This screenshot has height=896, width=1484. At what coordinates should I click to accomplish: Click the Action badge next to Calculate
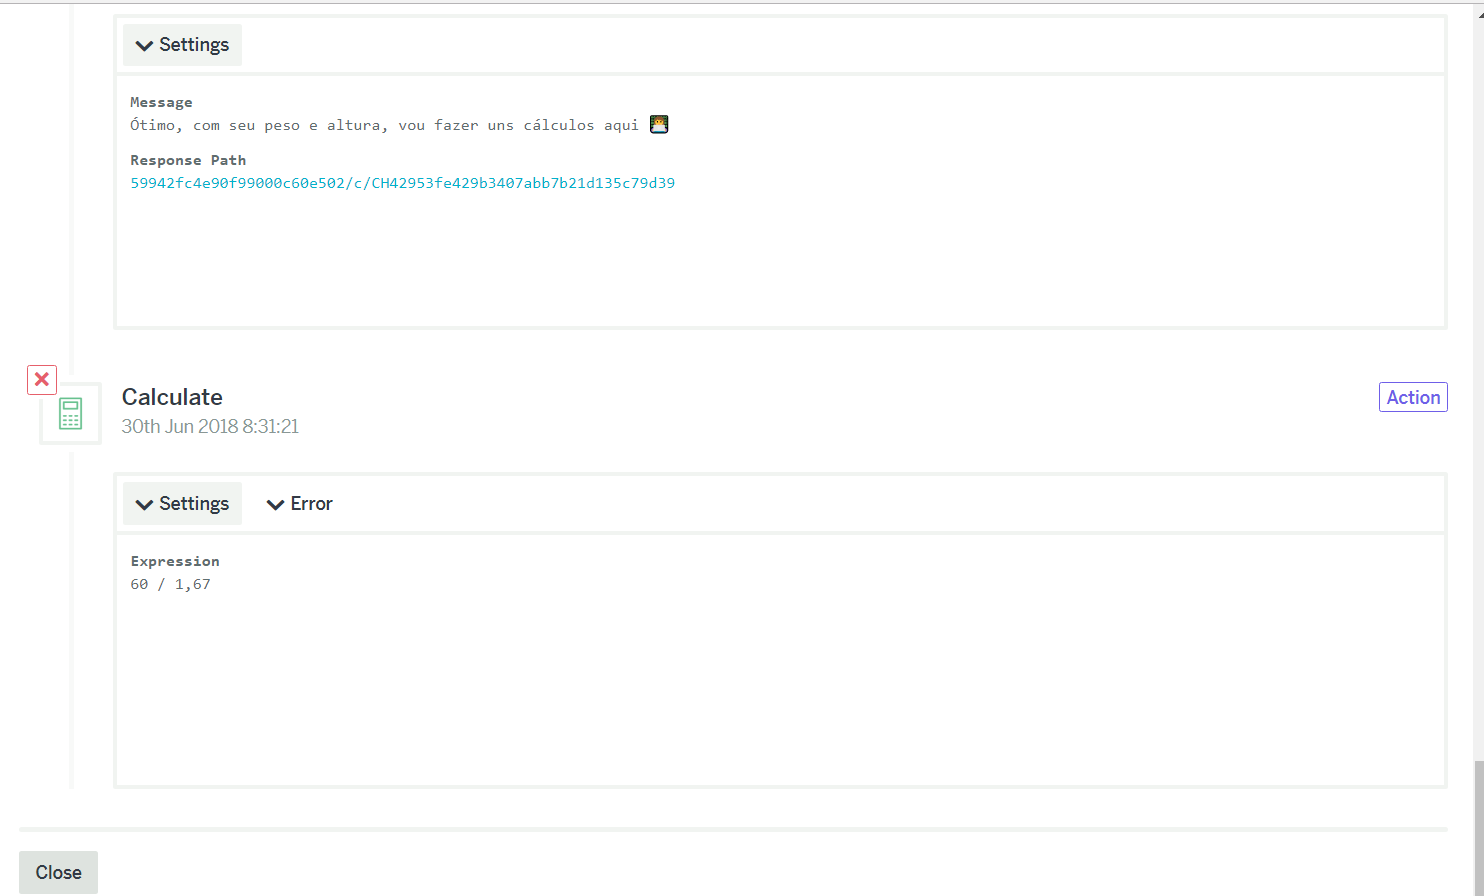point(1413,397)
